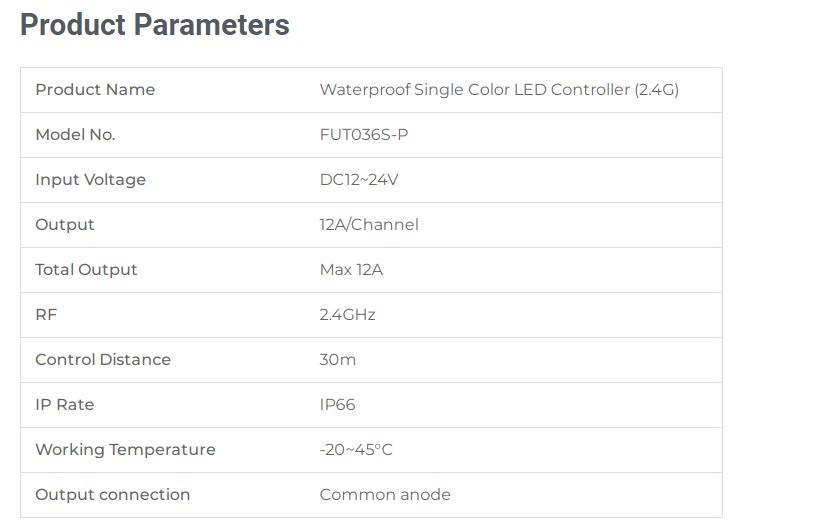Click the Product Parameters heading
Image resolution: width=825 pixels, height=530 pixels.
pos(155,25)
